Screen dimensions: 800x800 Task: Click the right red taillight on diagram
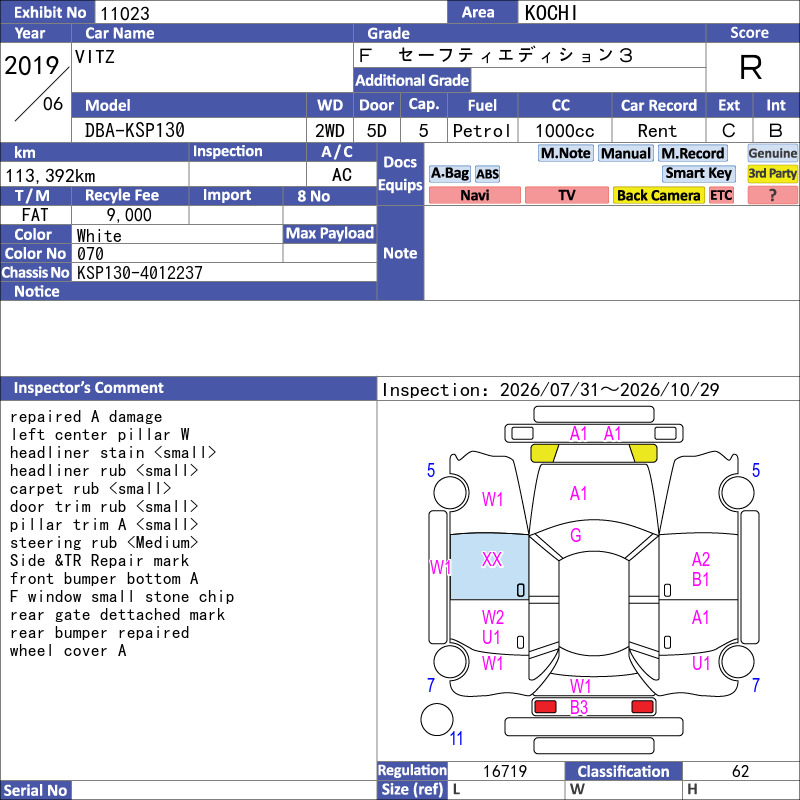tap(642, 707)
